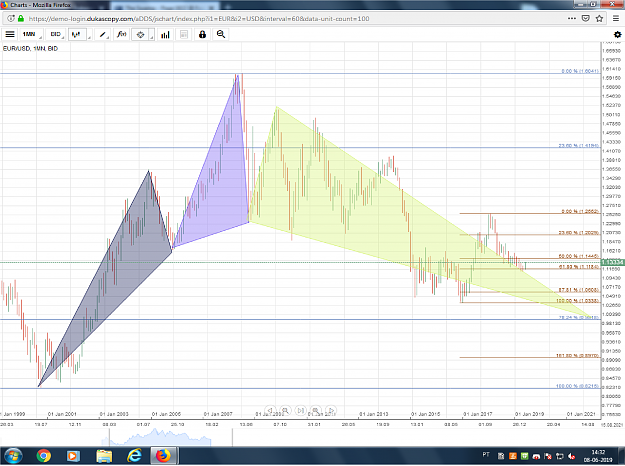Open chart settings gear
The image size is (625, 466).
(x=617, y=35)
